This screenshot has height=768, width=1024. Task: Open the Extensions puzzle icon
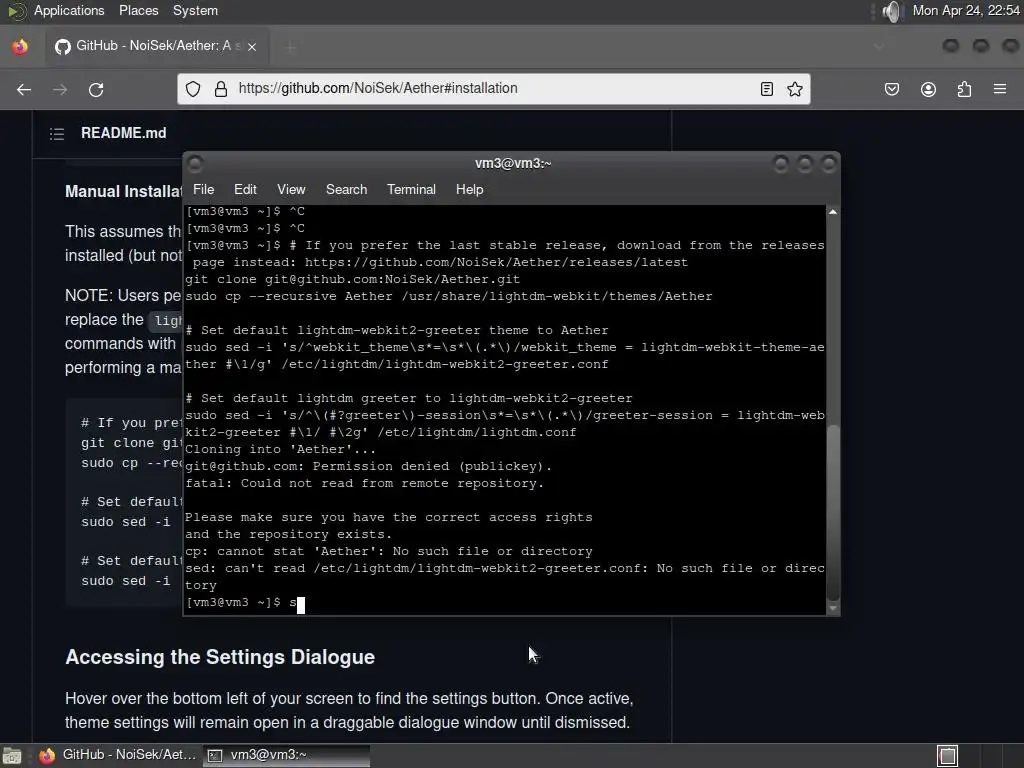(964, 89)
